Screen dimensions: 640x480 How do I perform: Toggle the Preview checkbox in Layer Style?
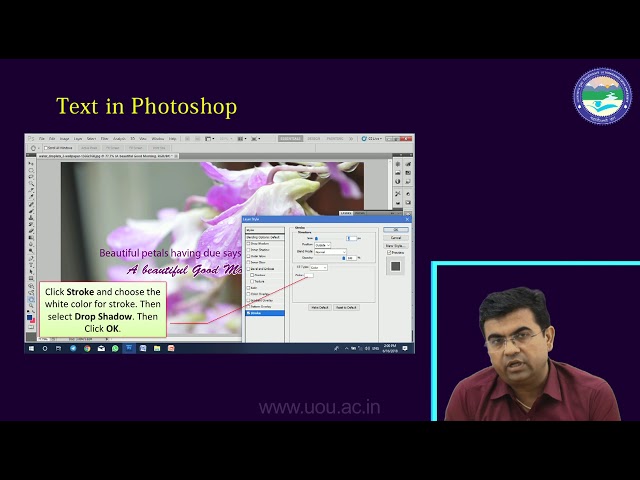click(x=389, y=253)
